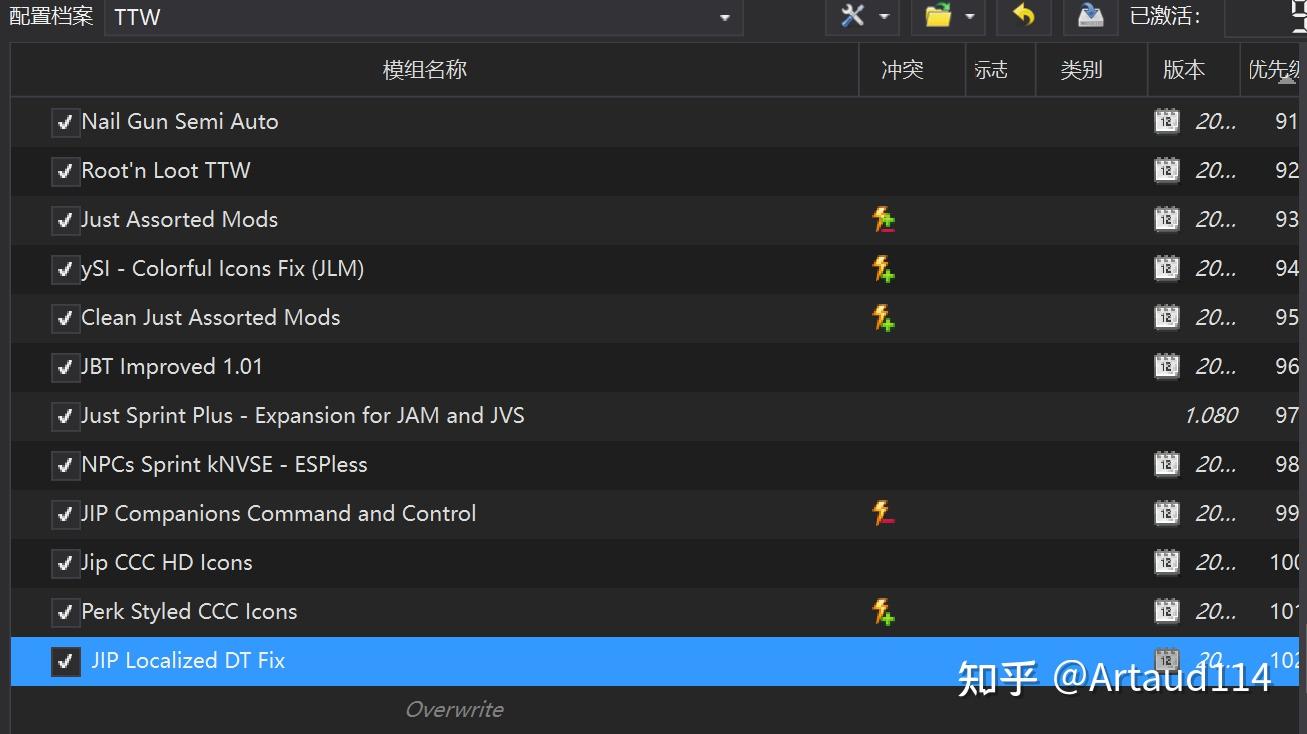
Task: Click the calendar version icon for Nail Gun Semi Auto
Action: point(1166,120)
